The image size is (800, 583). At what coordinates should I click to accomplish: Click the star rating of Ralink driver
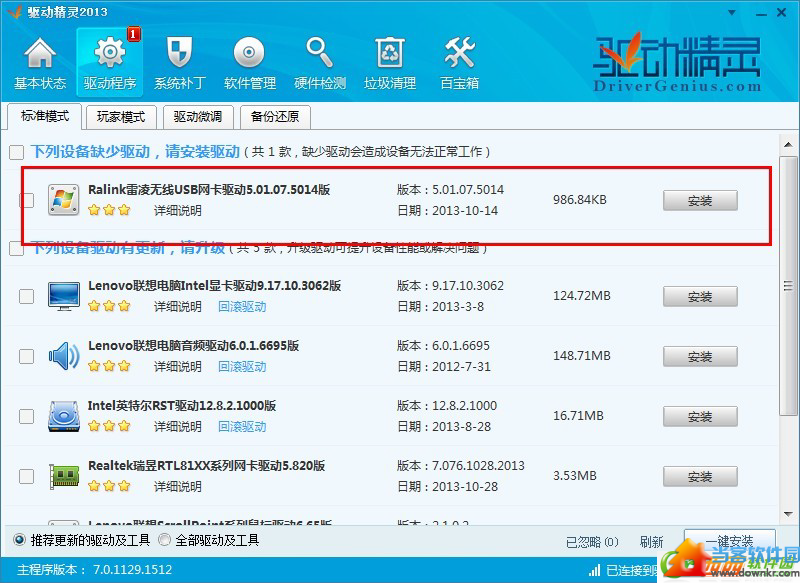pos(109,210)
